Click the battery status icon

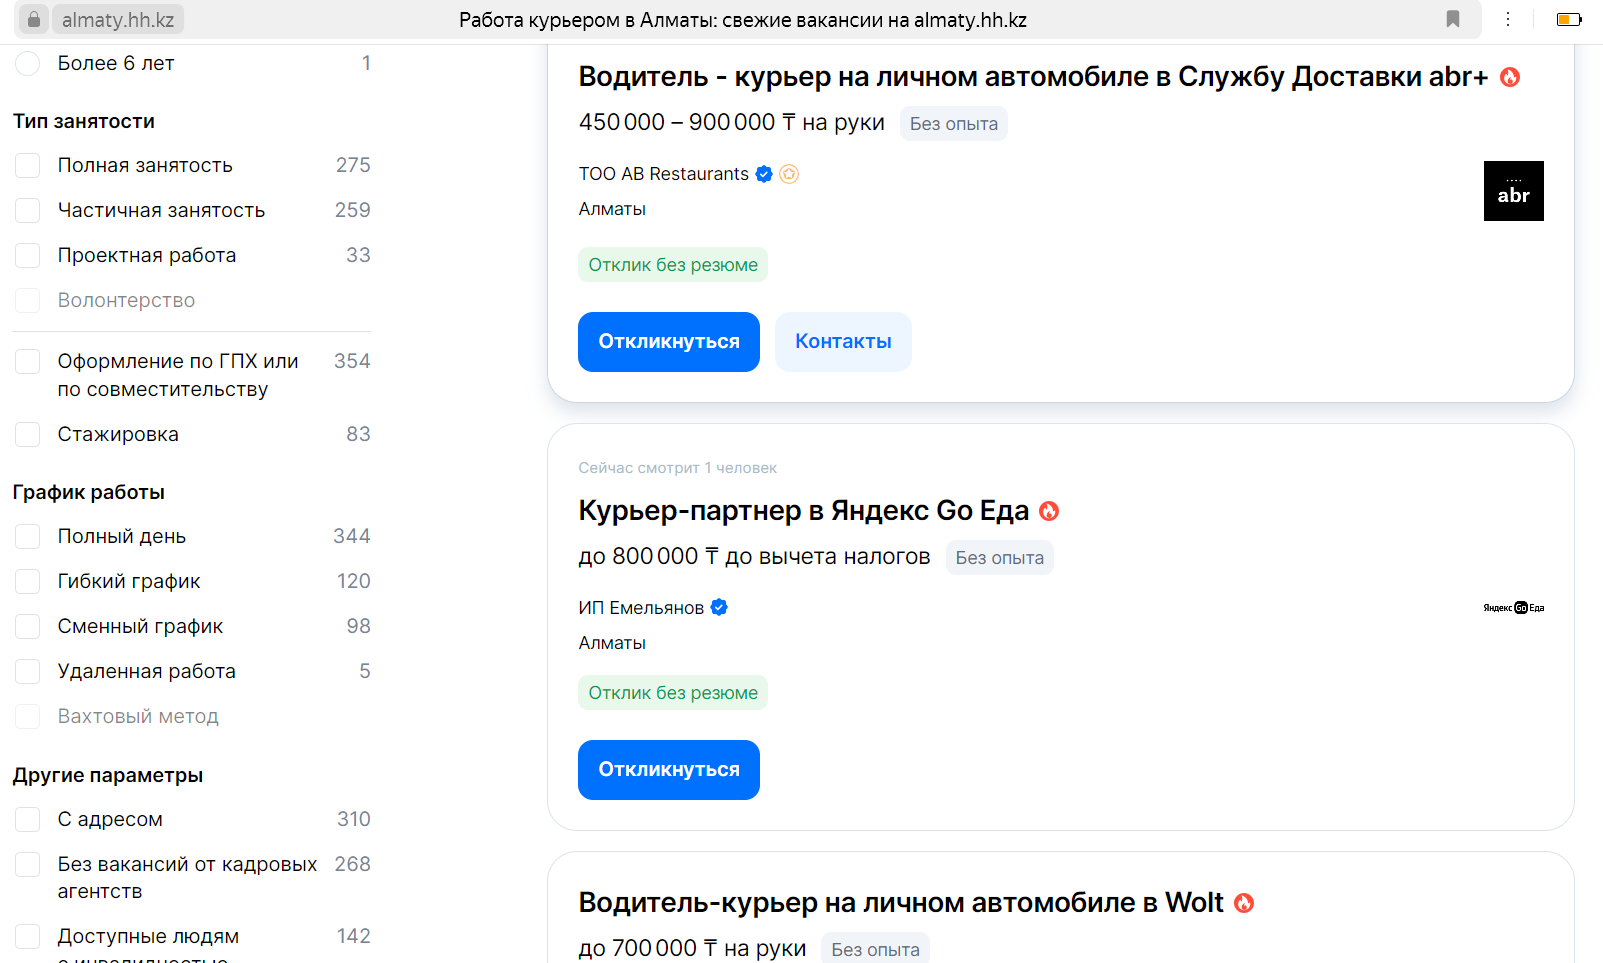pos(1569,19)
